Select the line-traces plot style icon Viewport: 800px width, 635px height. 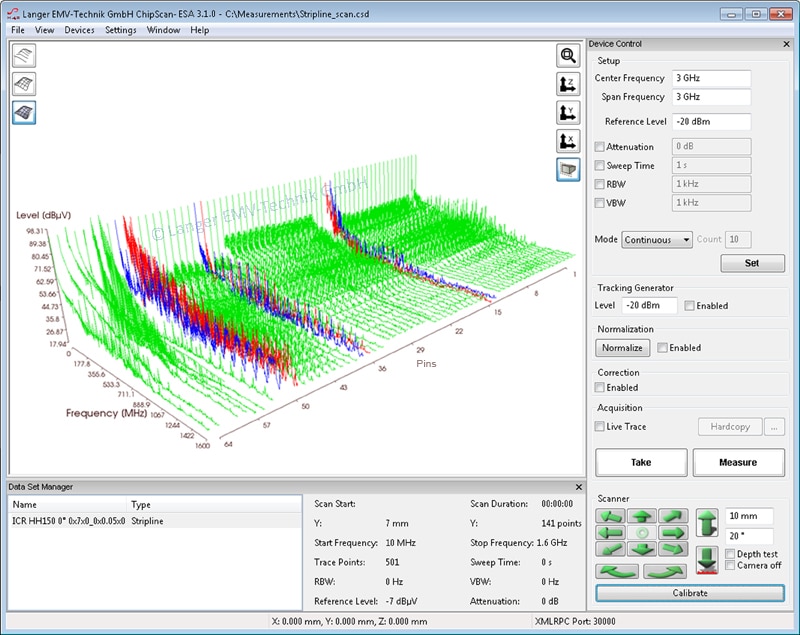click(24, 56)
